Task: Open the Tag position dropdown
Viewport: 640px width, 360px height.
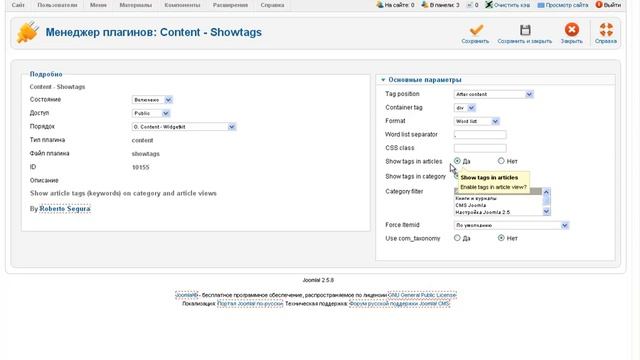Action: click(493, 94)
